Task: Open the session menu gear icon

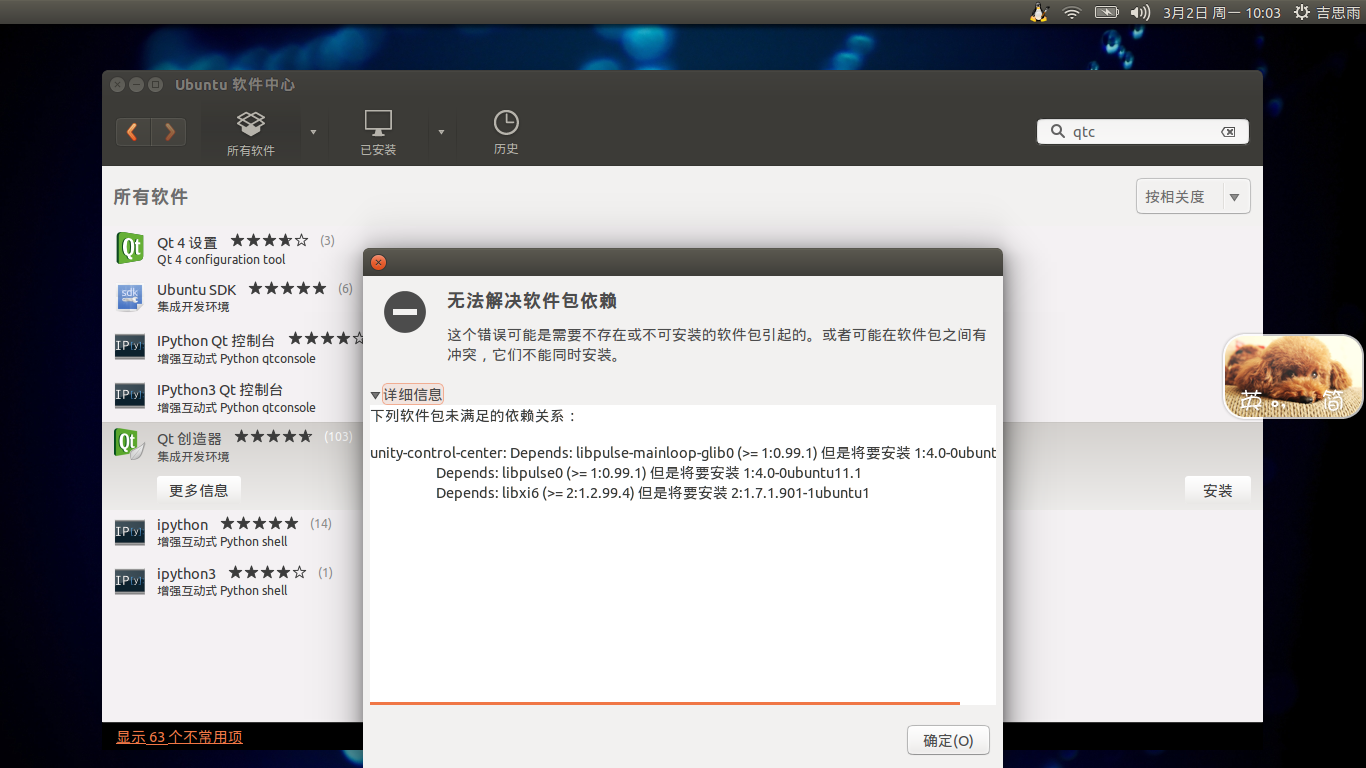Action: (x=1302, y=12)
